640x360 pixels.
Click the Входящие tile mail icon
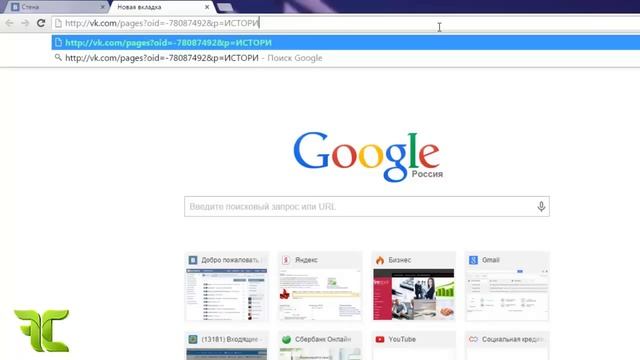193,339
